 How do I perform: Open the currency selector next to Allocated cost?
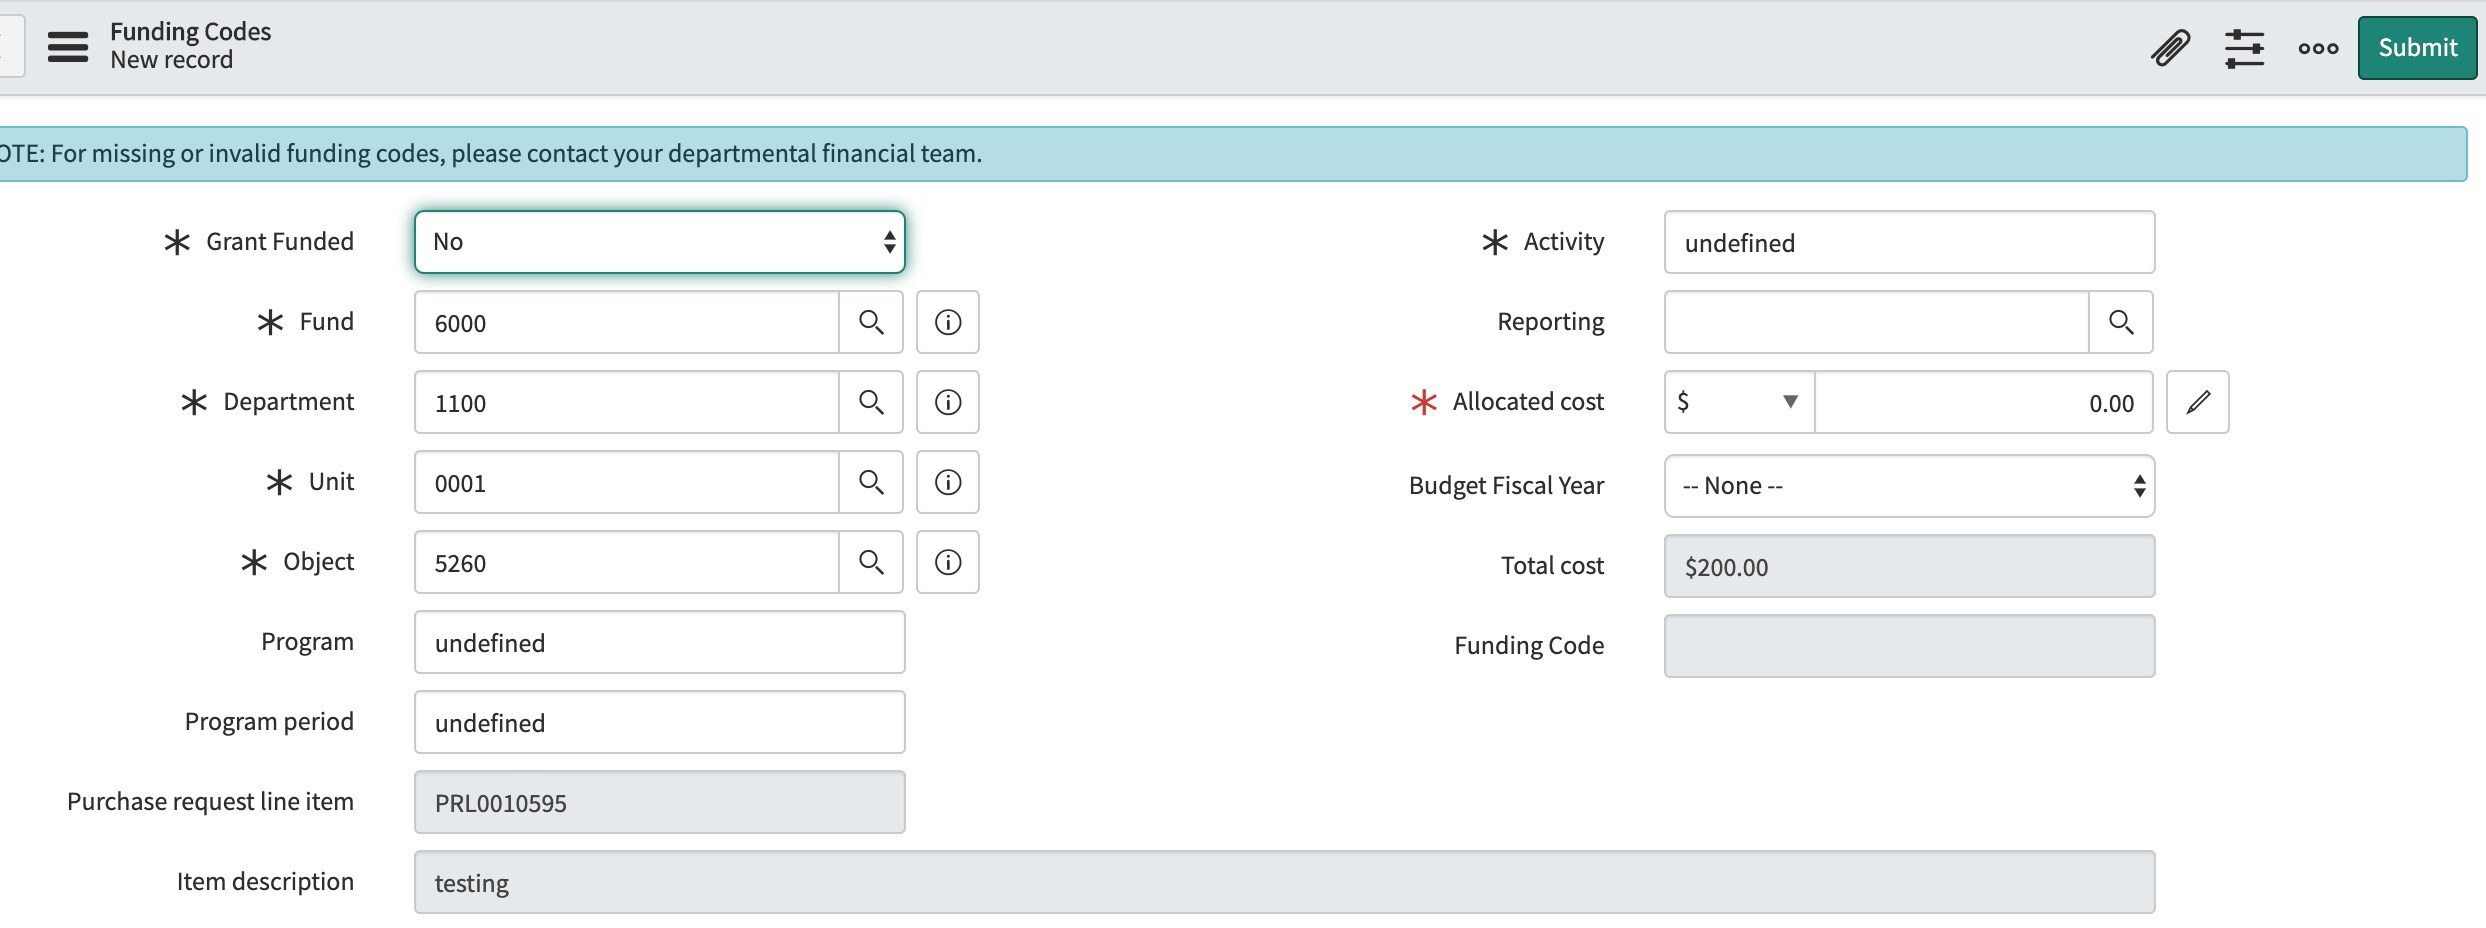point(1737,402)
